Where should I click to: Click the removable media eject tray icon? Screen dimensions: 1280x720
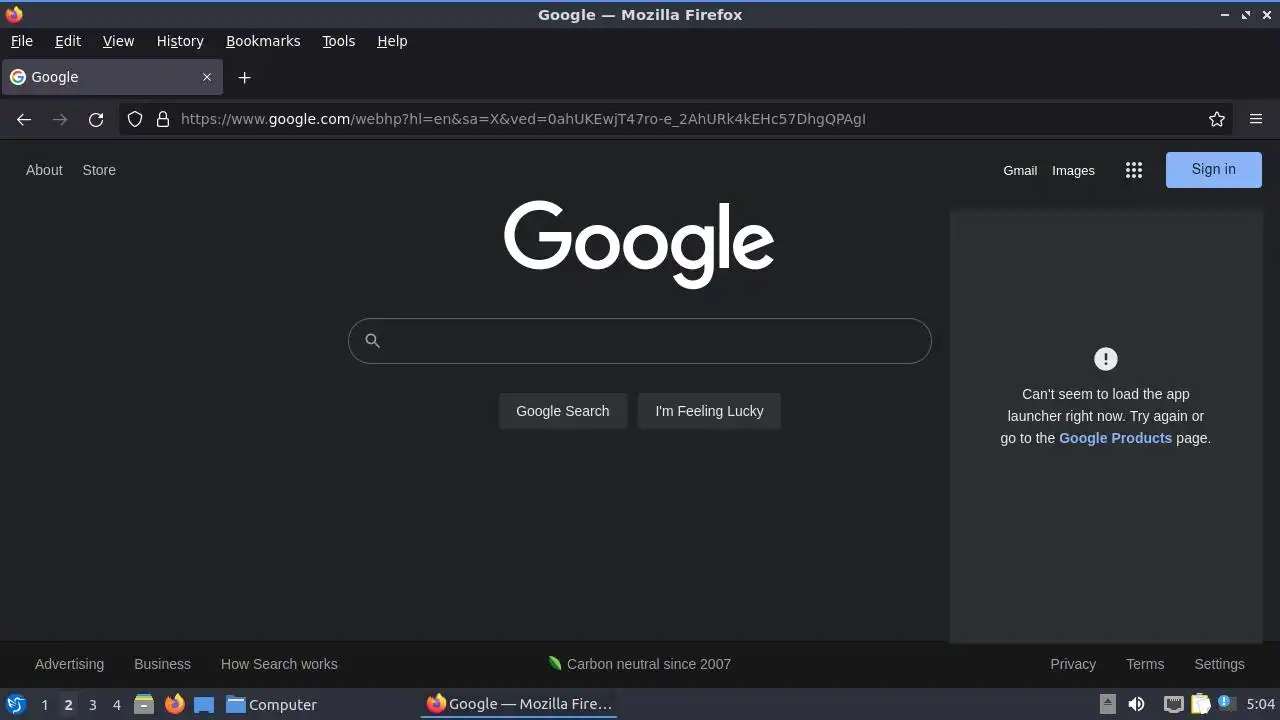[x=1107, y=704]
